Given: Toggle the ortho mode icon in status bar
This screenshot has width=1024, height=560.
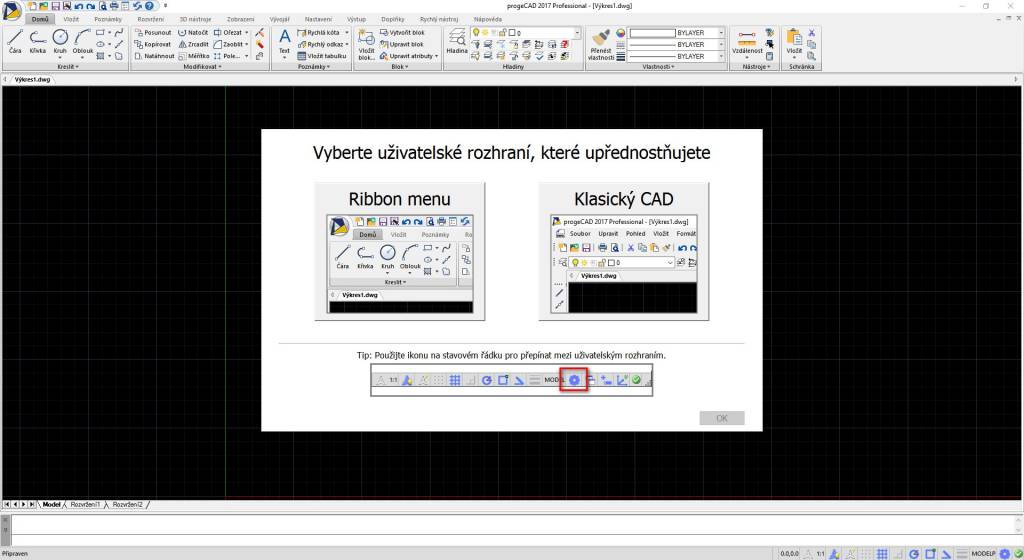Looking at the screenshot, I should (899, 553).
